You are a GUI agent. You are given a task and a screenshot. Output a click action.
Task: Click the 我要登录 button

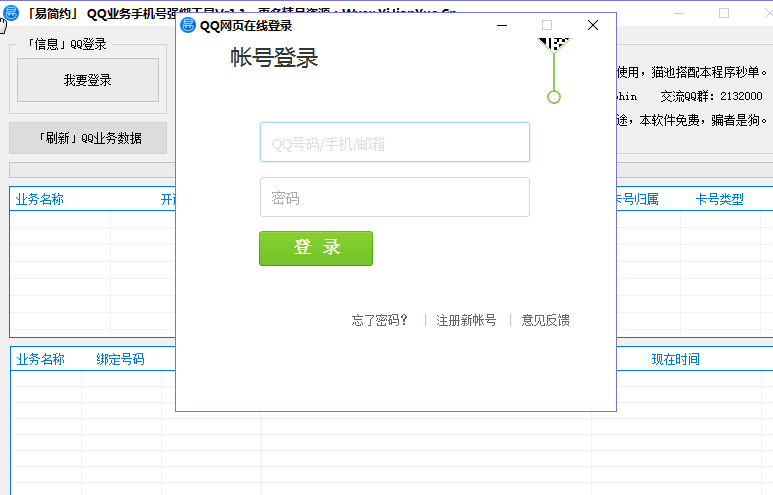[x=88, y=80]
